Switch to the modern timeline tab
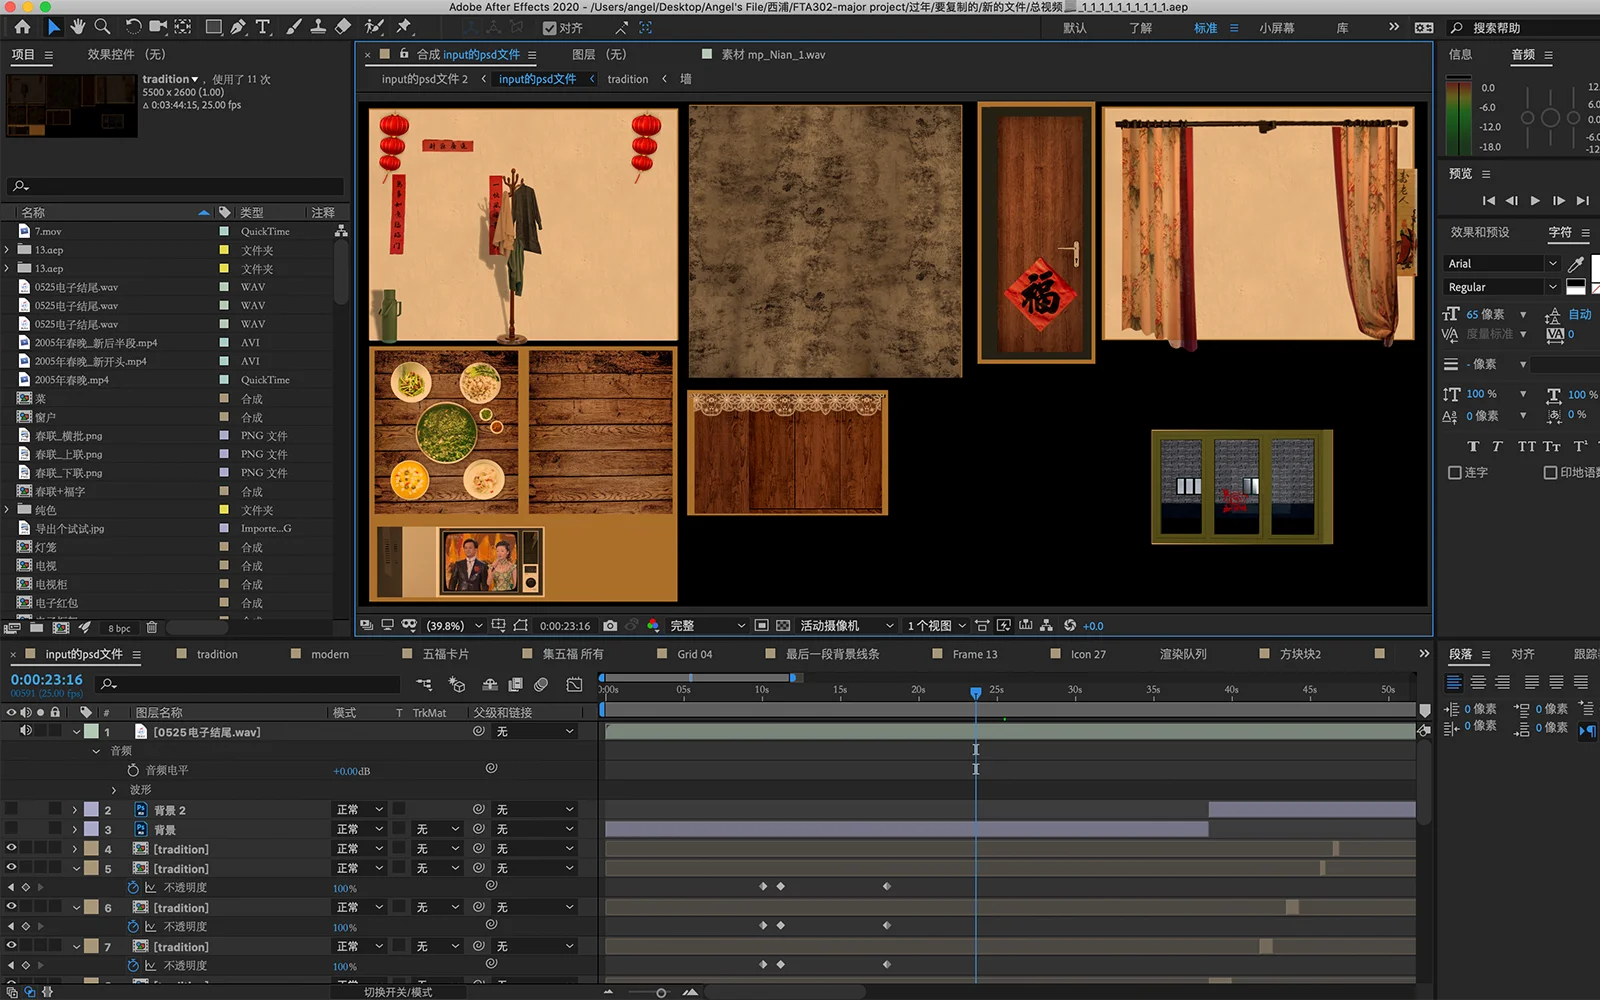 (x=330, y=654)
